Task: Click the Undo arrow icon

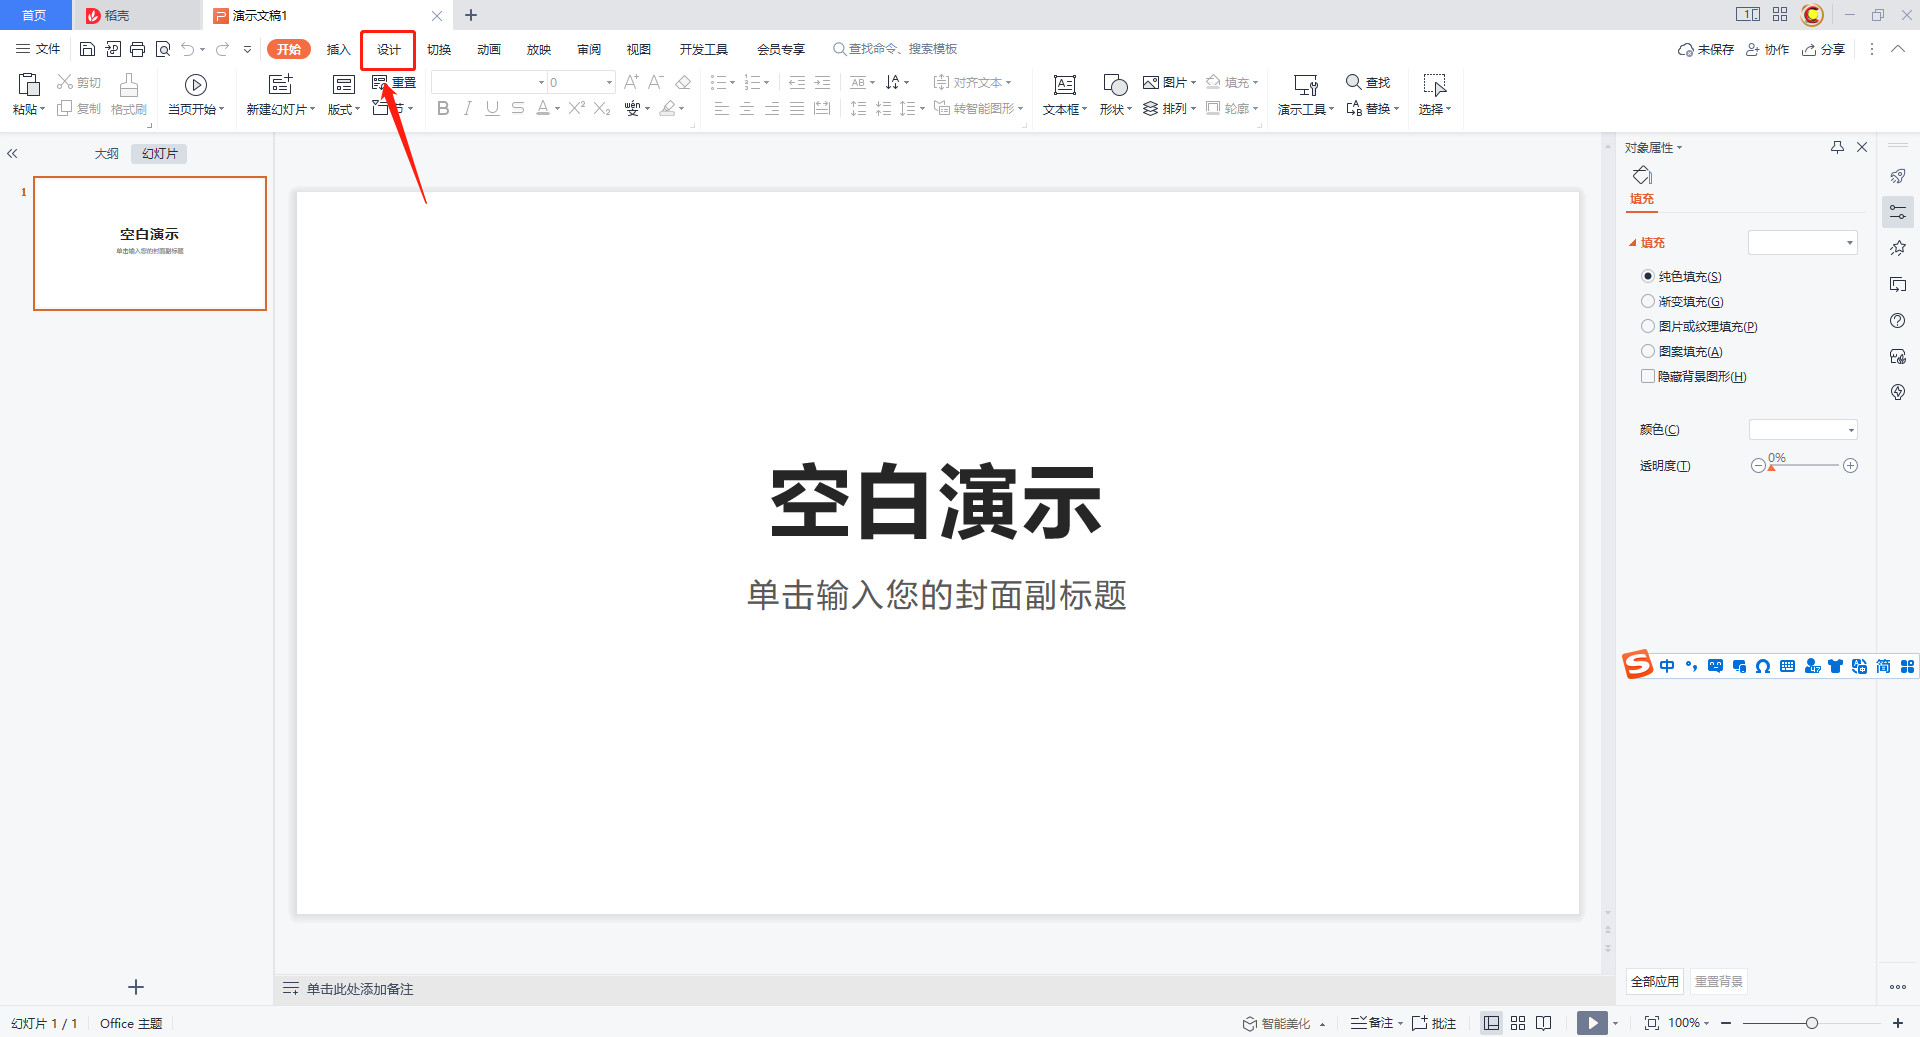Action: 187,49
